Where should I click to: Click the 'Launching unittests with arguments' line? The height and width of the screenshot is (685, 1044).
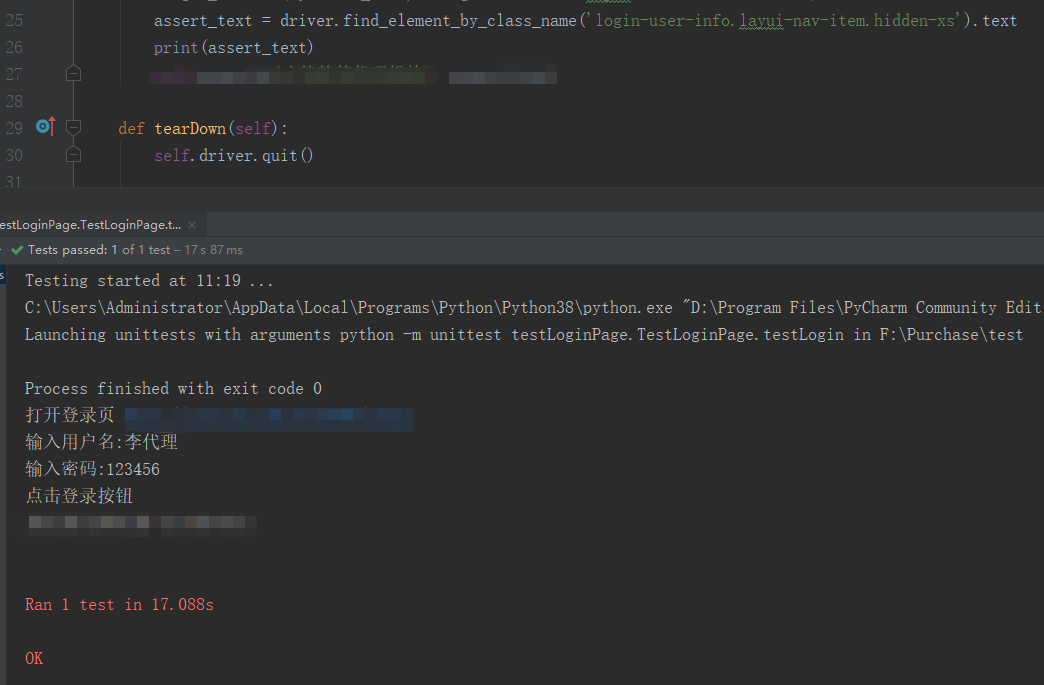524,334
